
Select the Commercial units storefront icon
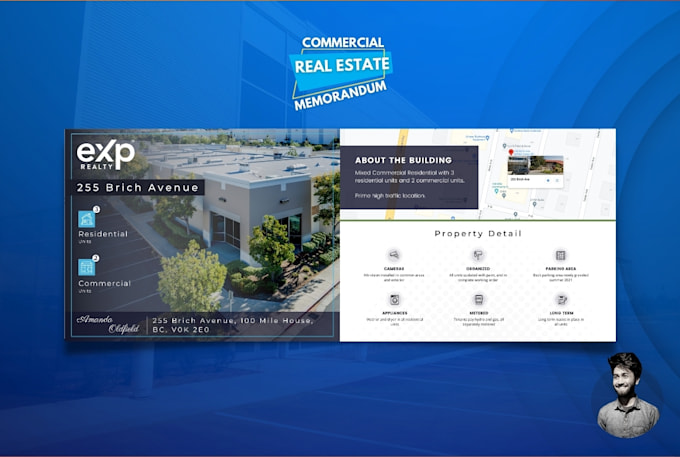pos(87,267)
